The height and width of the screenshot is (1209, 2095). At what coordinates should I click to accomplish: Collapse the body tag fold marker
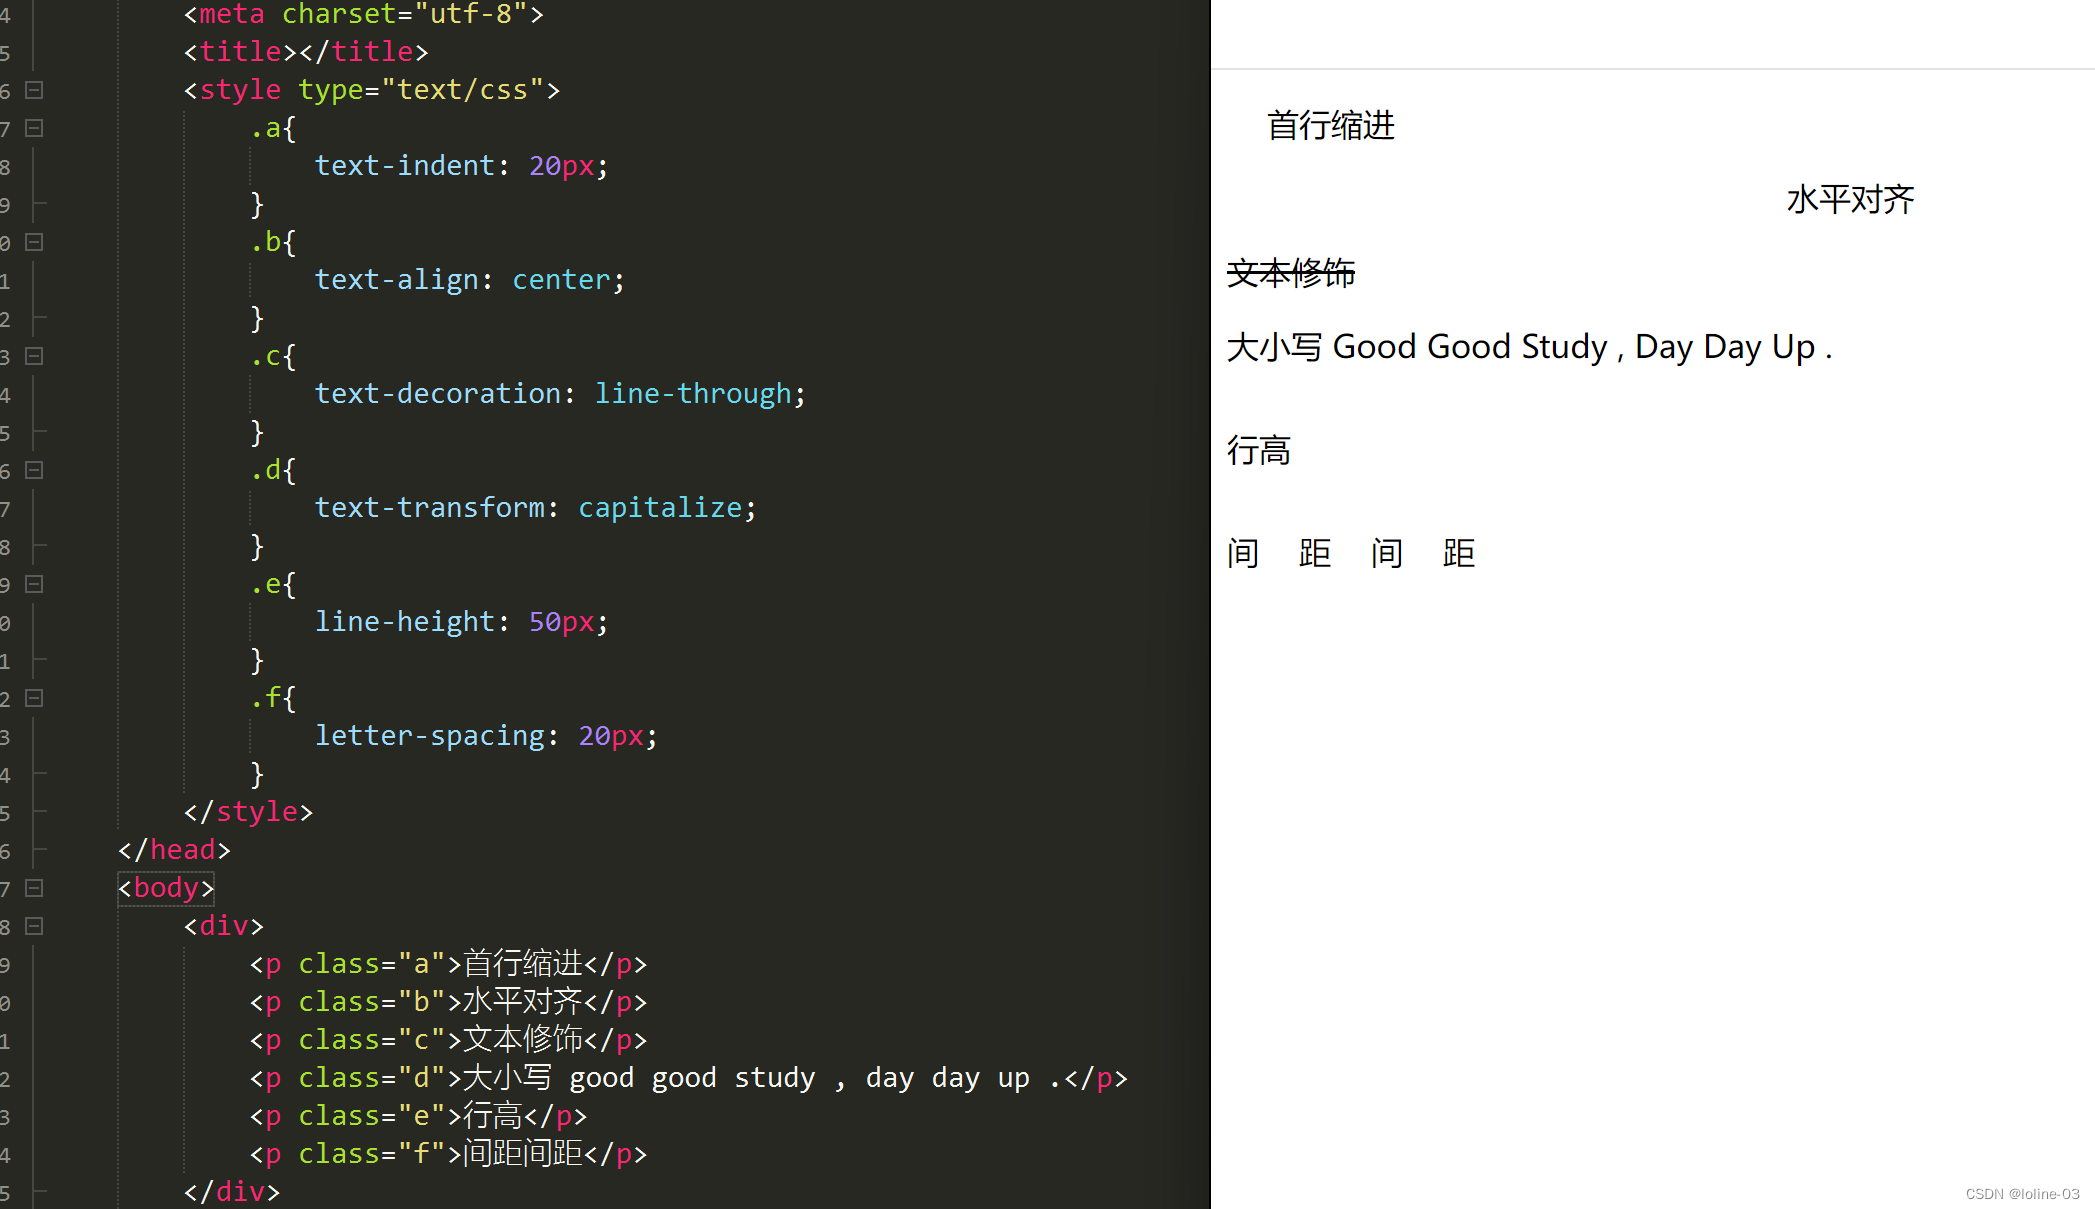[34, 888]
